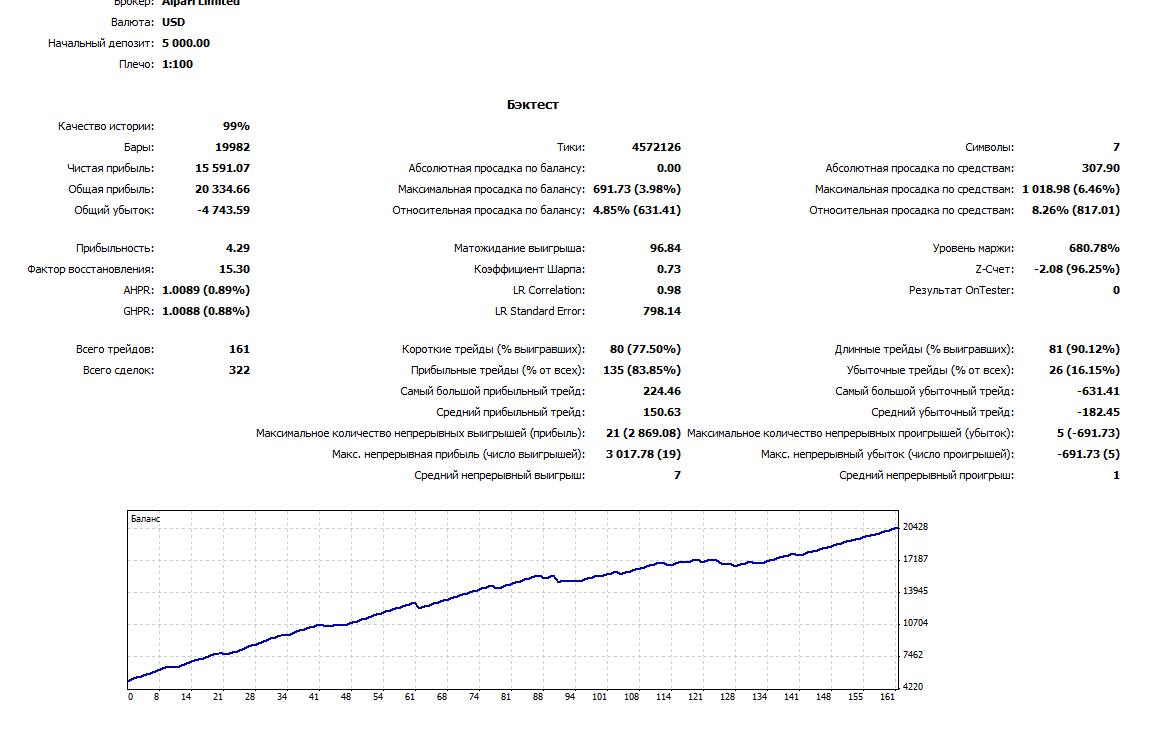The image size is (1158, 734).
Task: Select maximal equity drawdown 1 018.98 (6.46%)
Action: [1071, 189]
